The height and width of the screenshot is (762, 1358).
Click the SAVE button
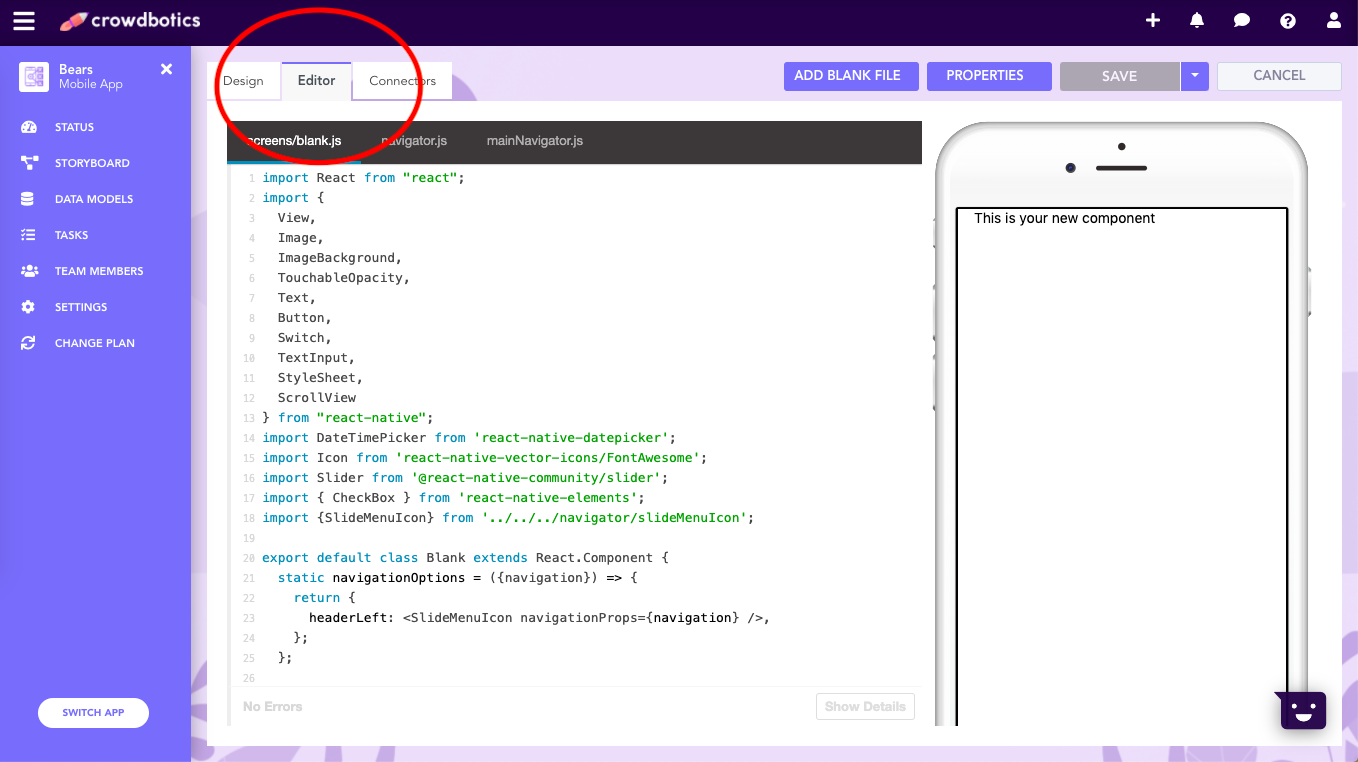point(1119,76)
